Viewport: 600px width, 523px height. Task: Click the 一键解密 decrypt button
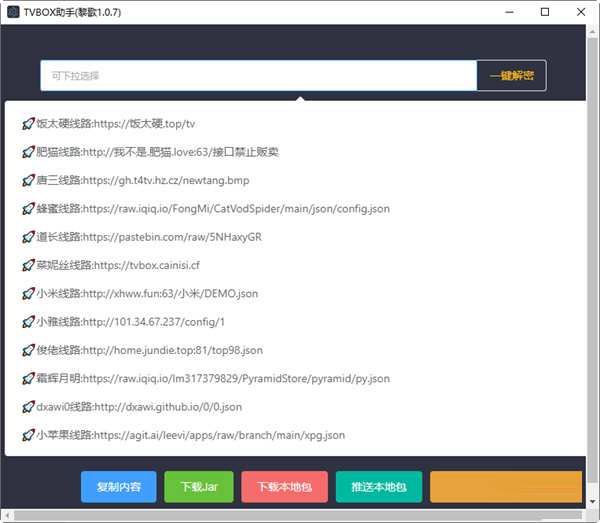[512, 75]
